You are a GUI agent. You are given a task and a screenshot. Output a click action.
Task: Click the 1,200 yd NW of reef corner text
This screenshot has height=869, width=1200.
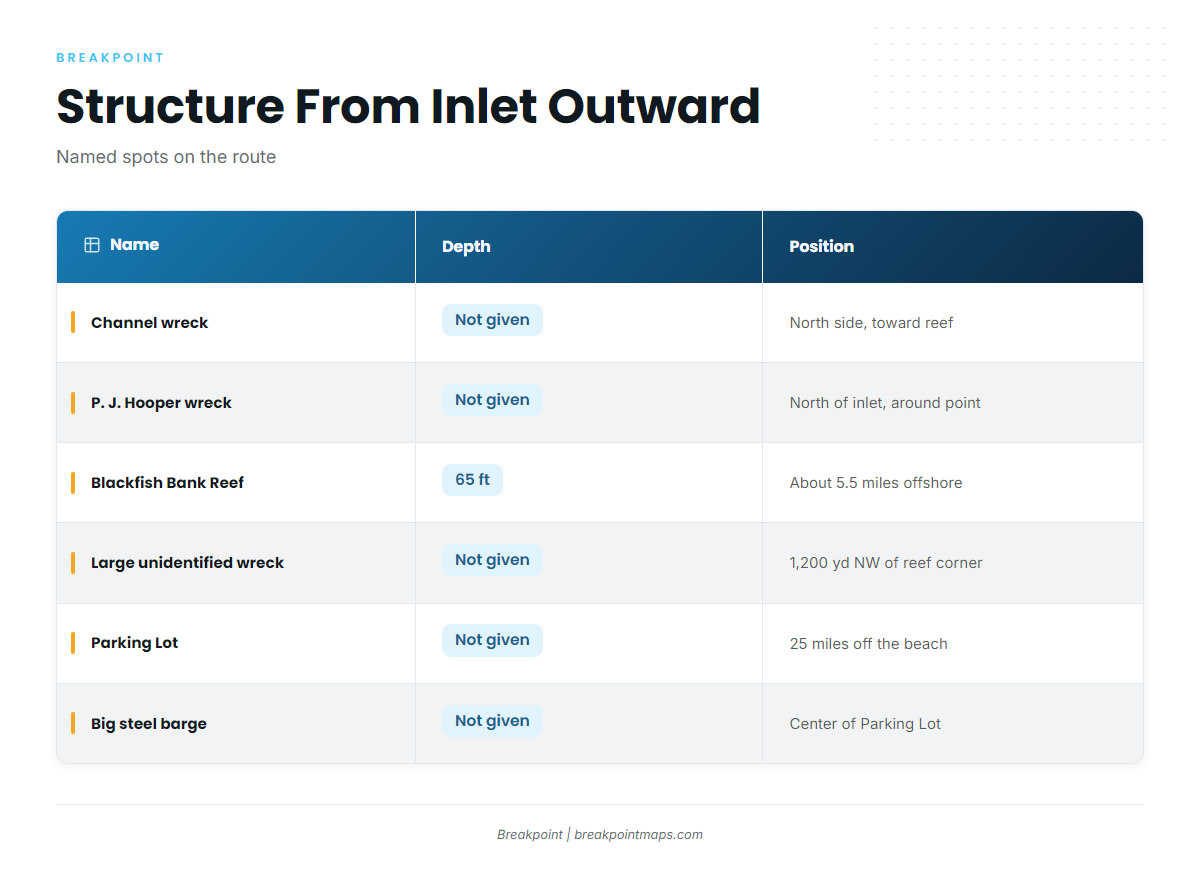(886, 563)
